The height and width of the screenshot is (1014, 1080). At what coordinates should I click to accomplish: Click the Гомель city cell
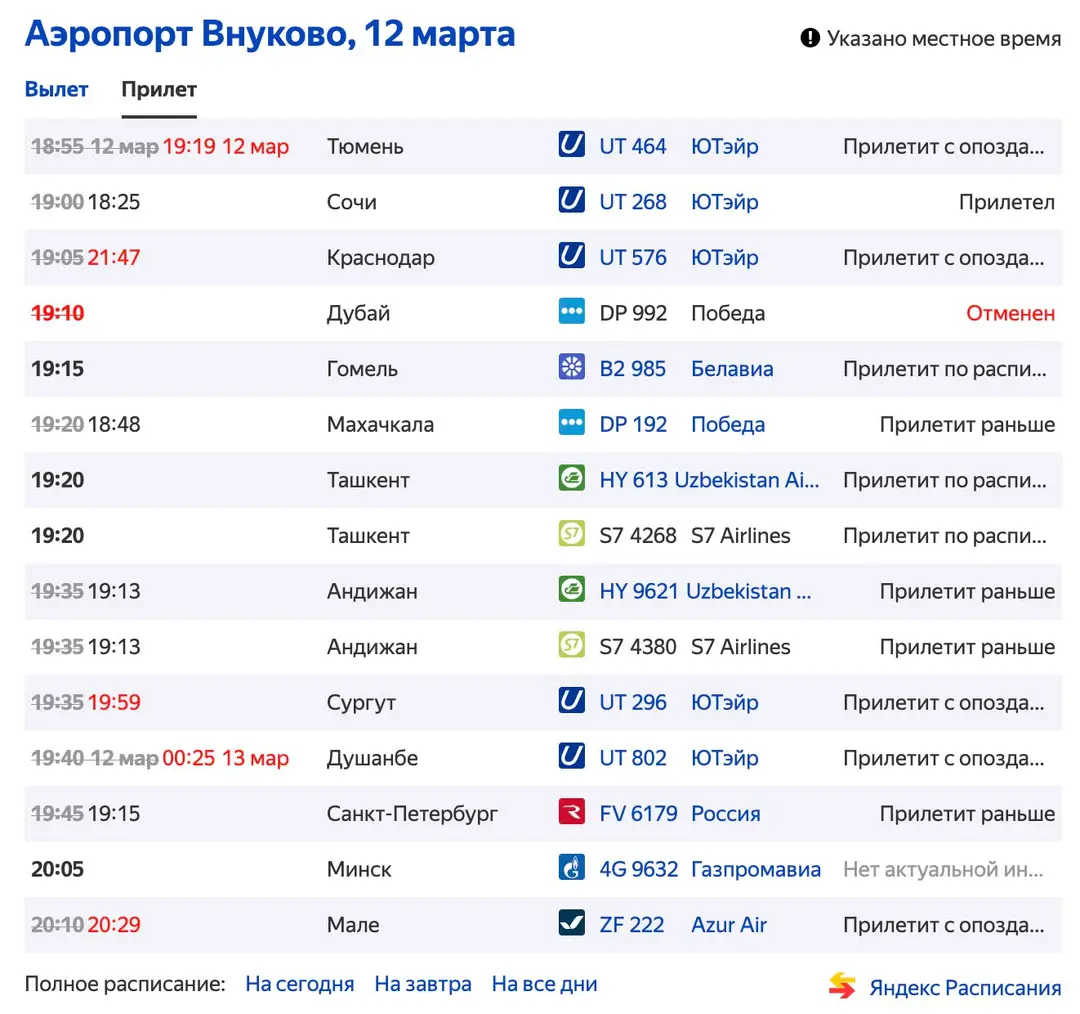pos(362,369)
